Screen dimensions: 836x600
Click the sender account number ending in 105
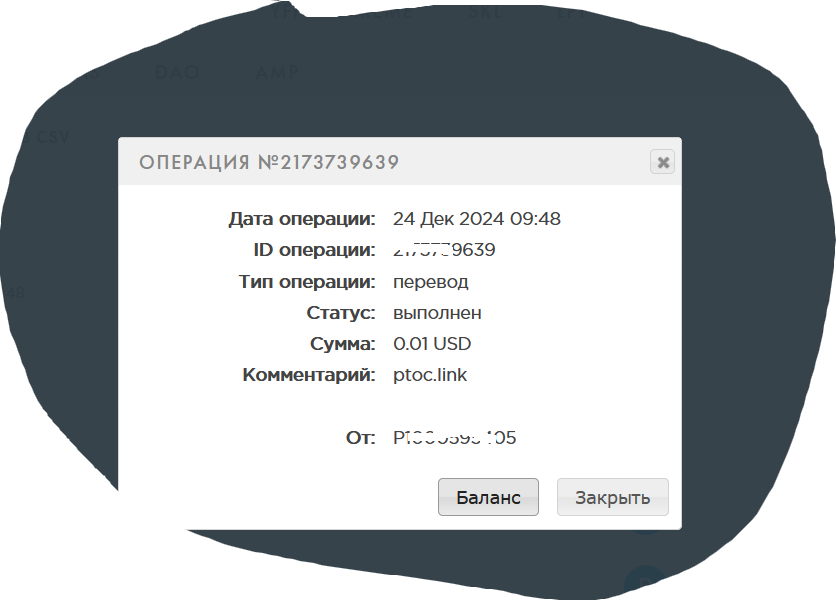point(454,438)
